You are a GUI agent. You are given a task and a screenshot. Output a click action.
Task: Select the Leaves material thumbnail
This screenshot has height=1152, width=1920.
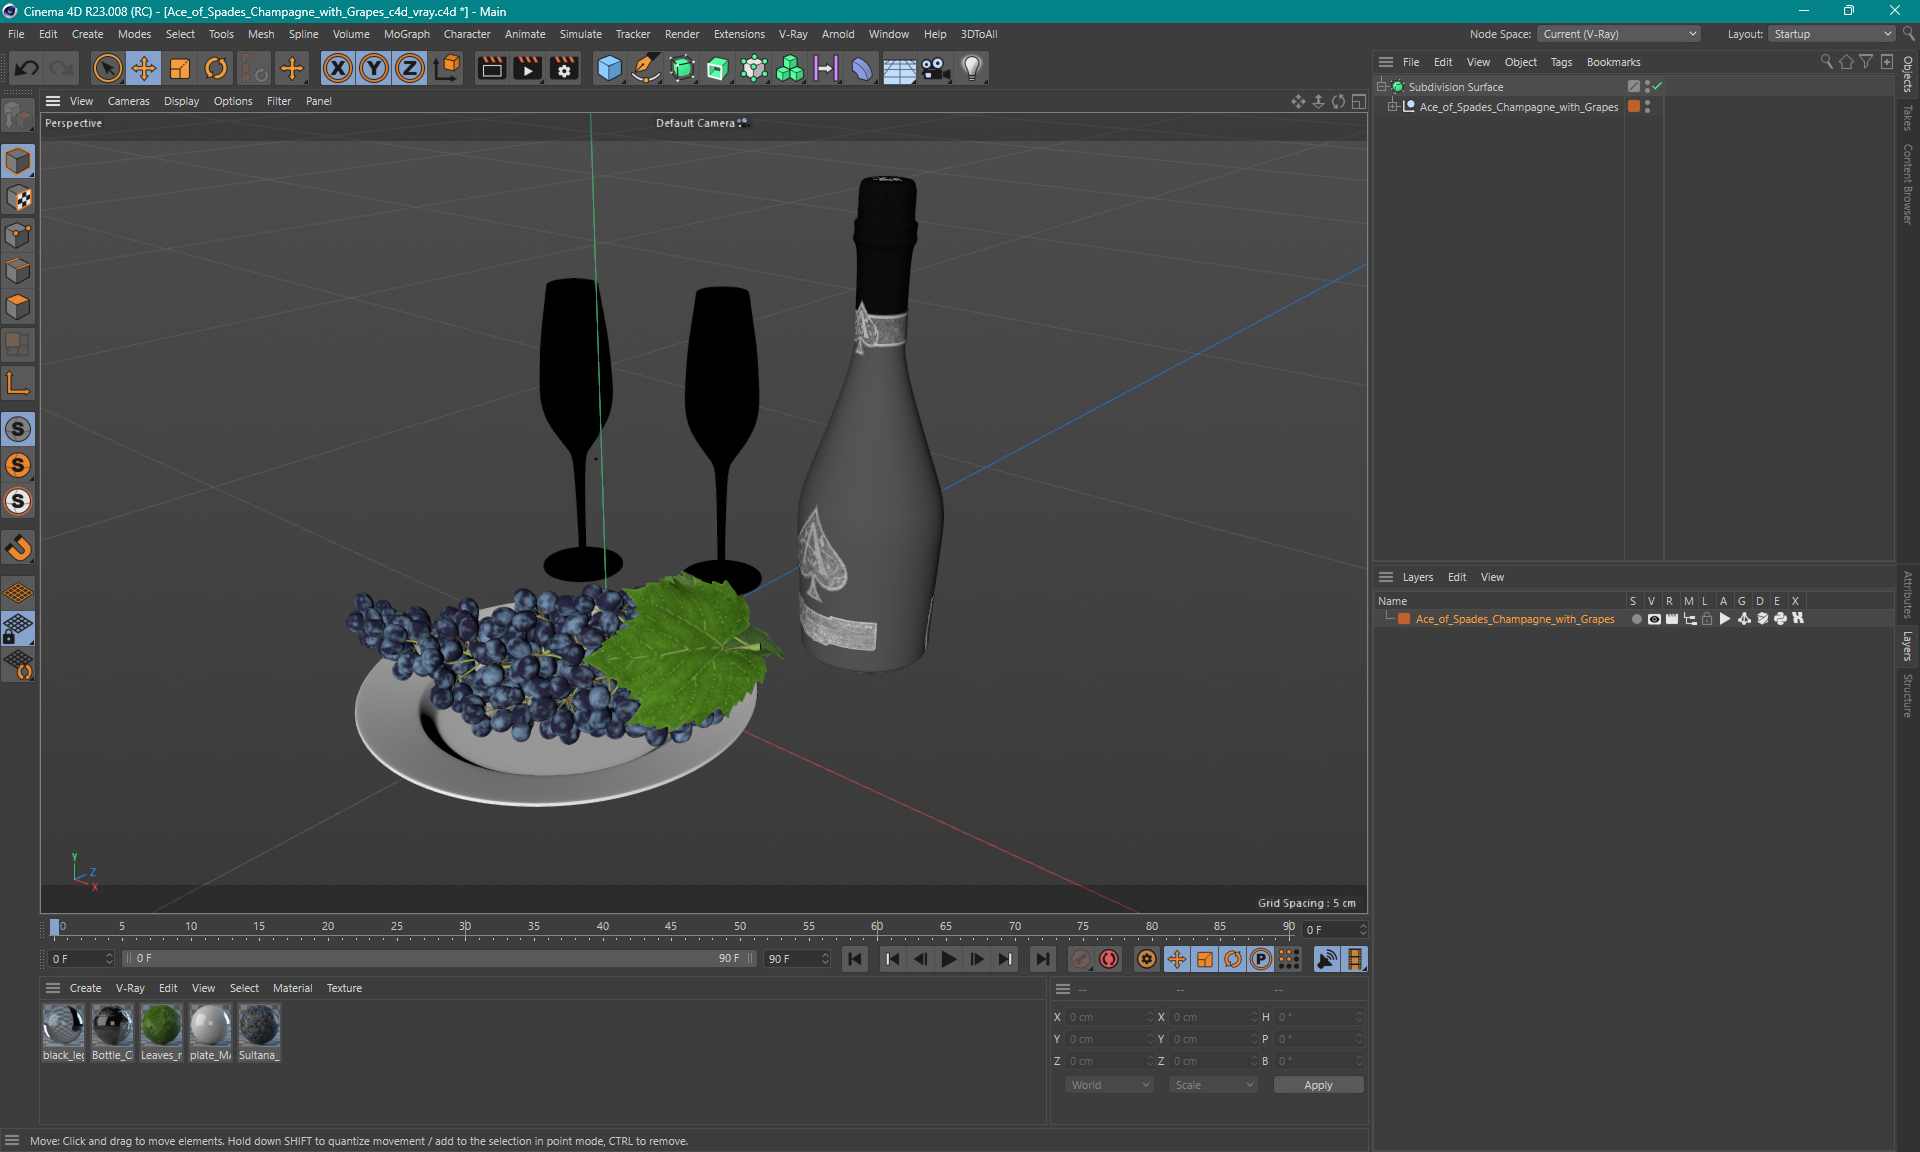point(161,1026)
